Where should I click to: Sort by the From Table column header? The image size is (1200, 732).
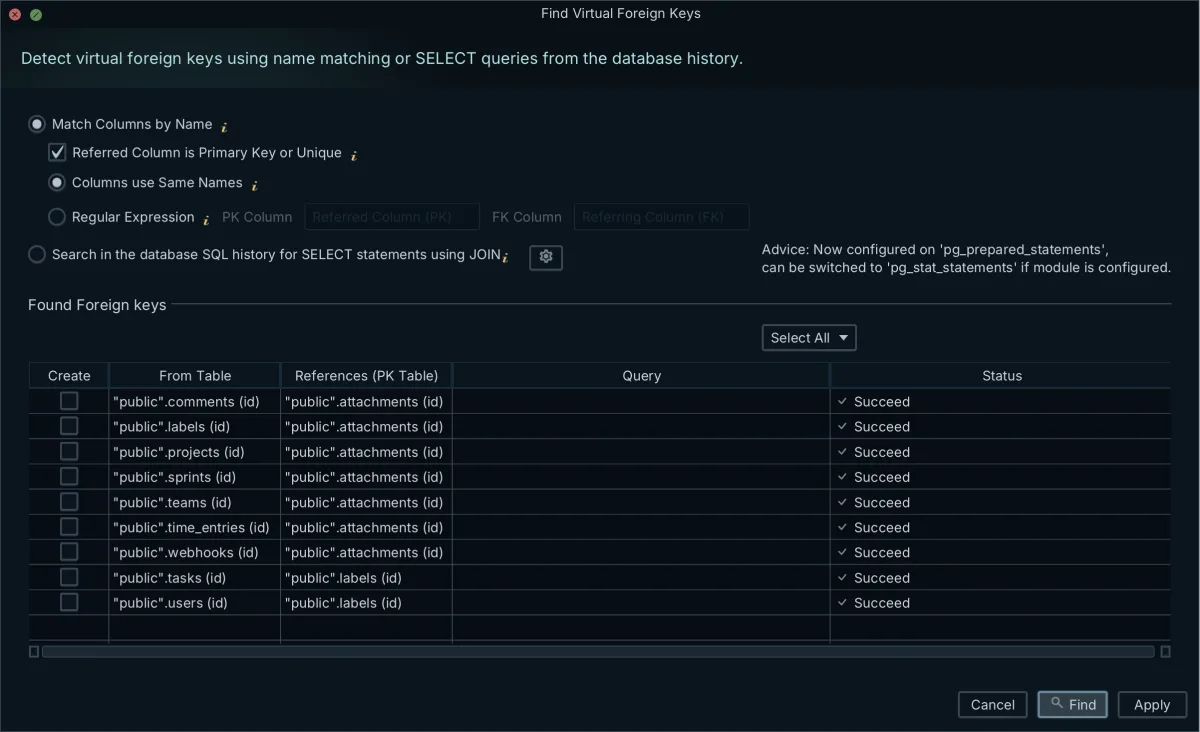pyautogui.click(x=195, y=376)
